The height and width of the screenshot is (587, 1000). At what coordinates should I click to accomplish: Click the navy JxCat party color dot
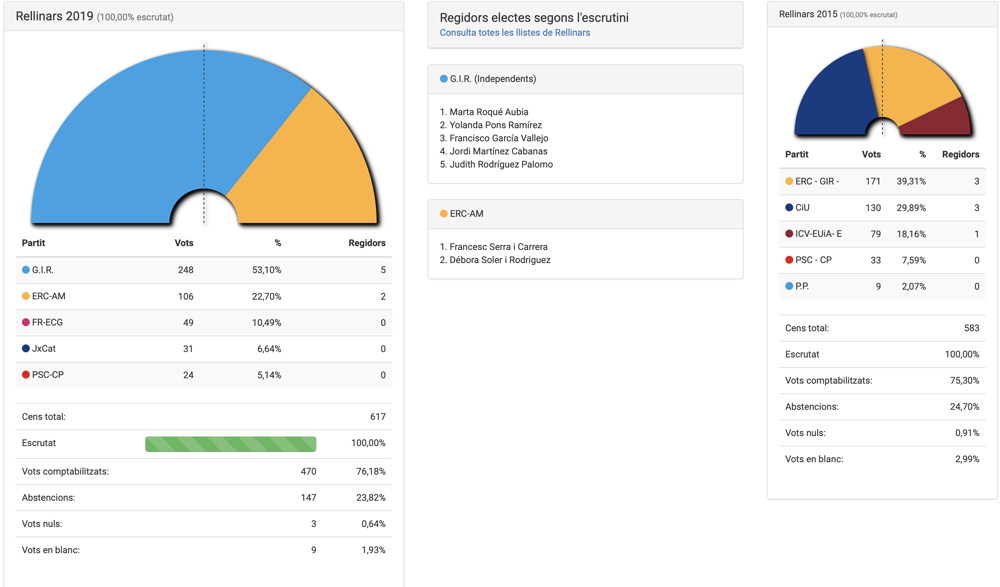click(26, 349)
